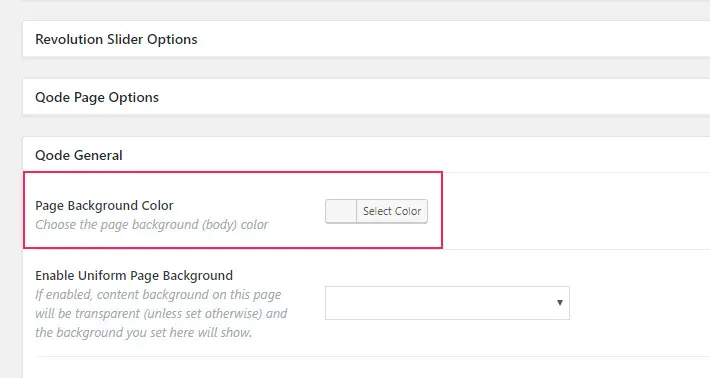
Task: Click 'Choose the page background (body) color' description
Action: click(152, 225)
